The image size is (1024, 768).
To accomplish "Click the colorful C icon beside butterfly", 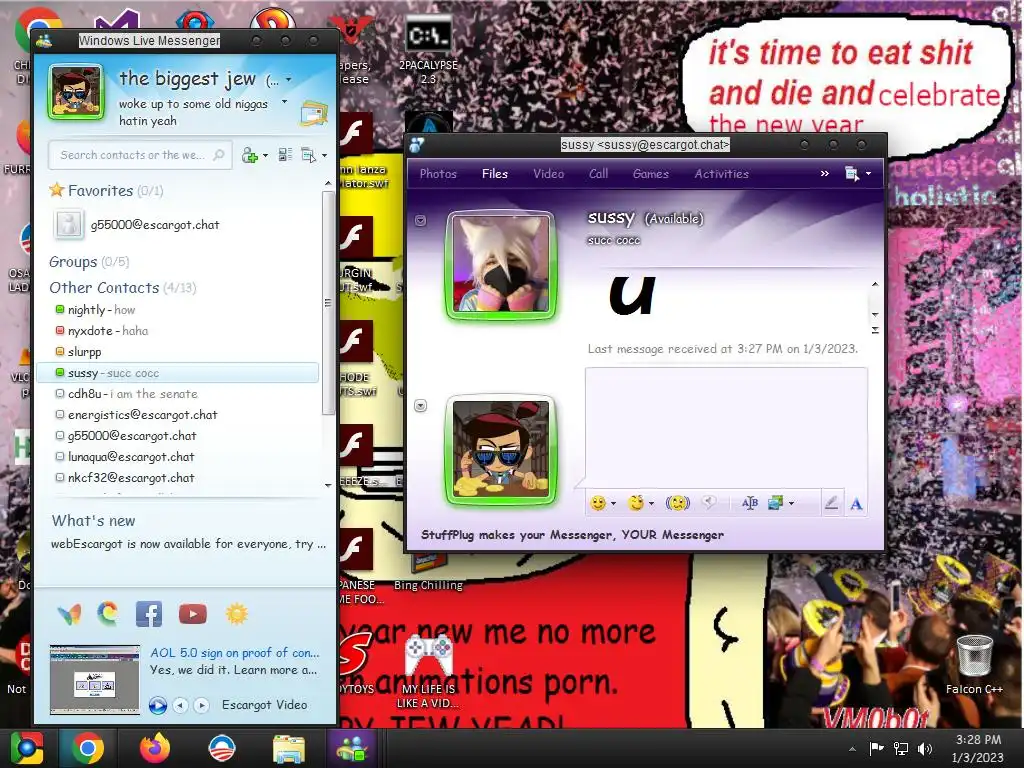I will pyautogui.click(x=108, y=613).
